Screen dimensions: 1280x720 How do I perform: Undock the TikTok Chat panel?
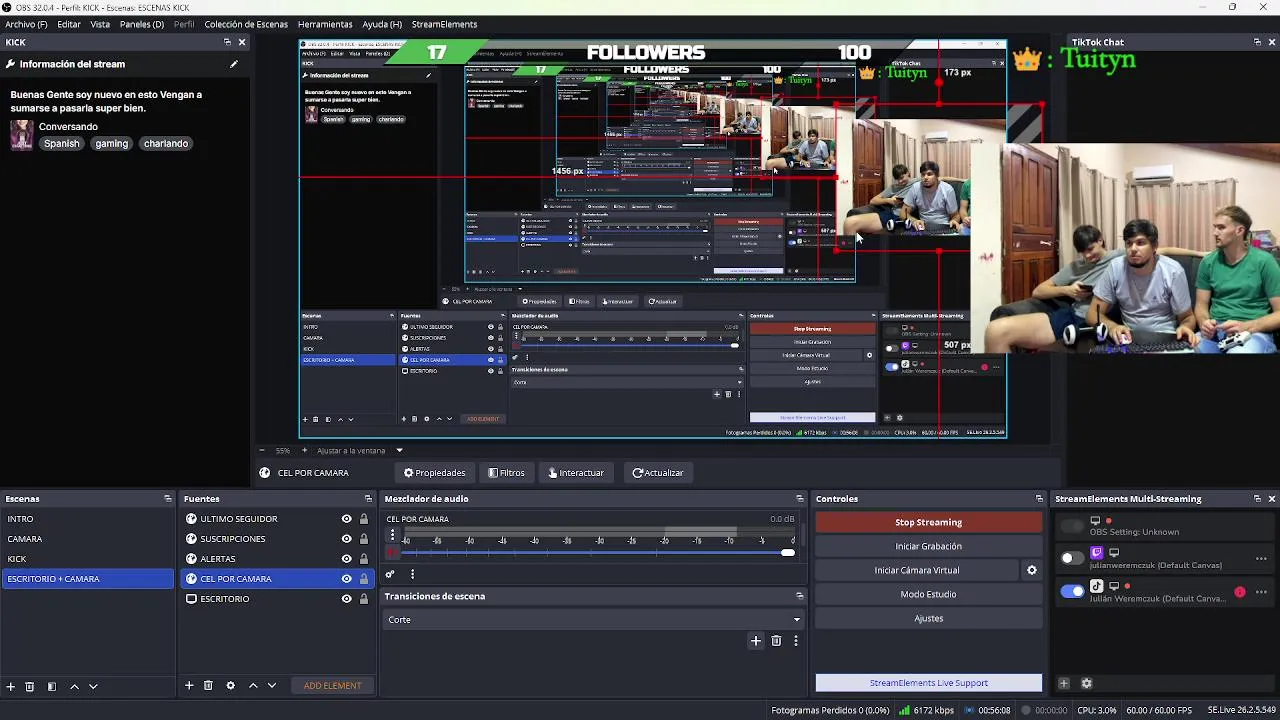click(1257, 42)
